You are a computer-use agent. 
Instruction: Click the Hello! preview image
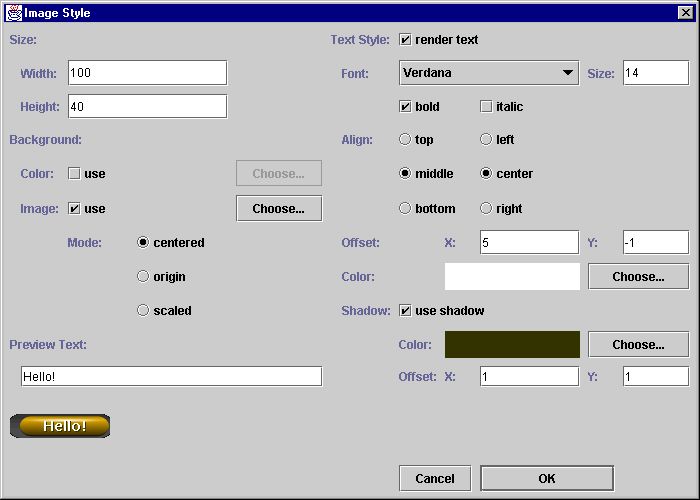point(60,426)
